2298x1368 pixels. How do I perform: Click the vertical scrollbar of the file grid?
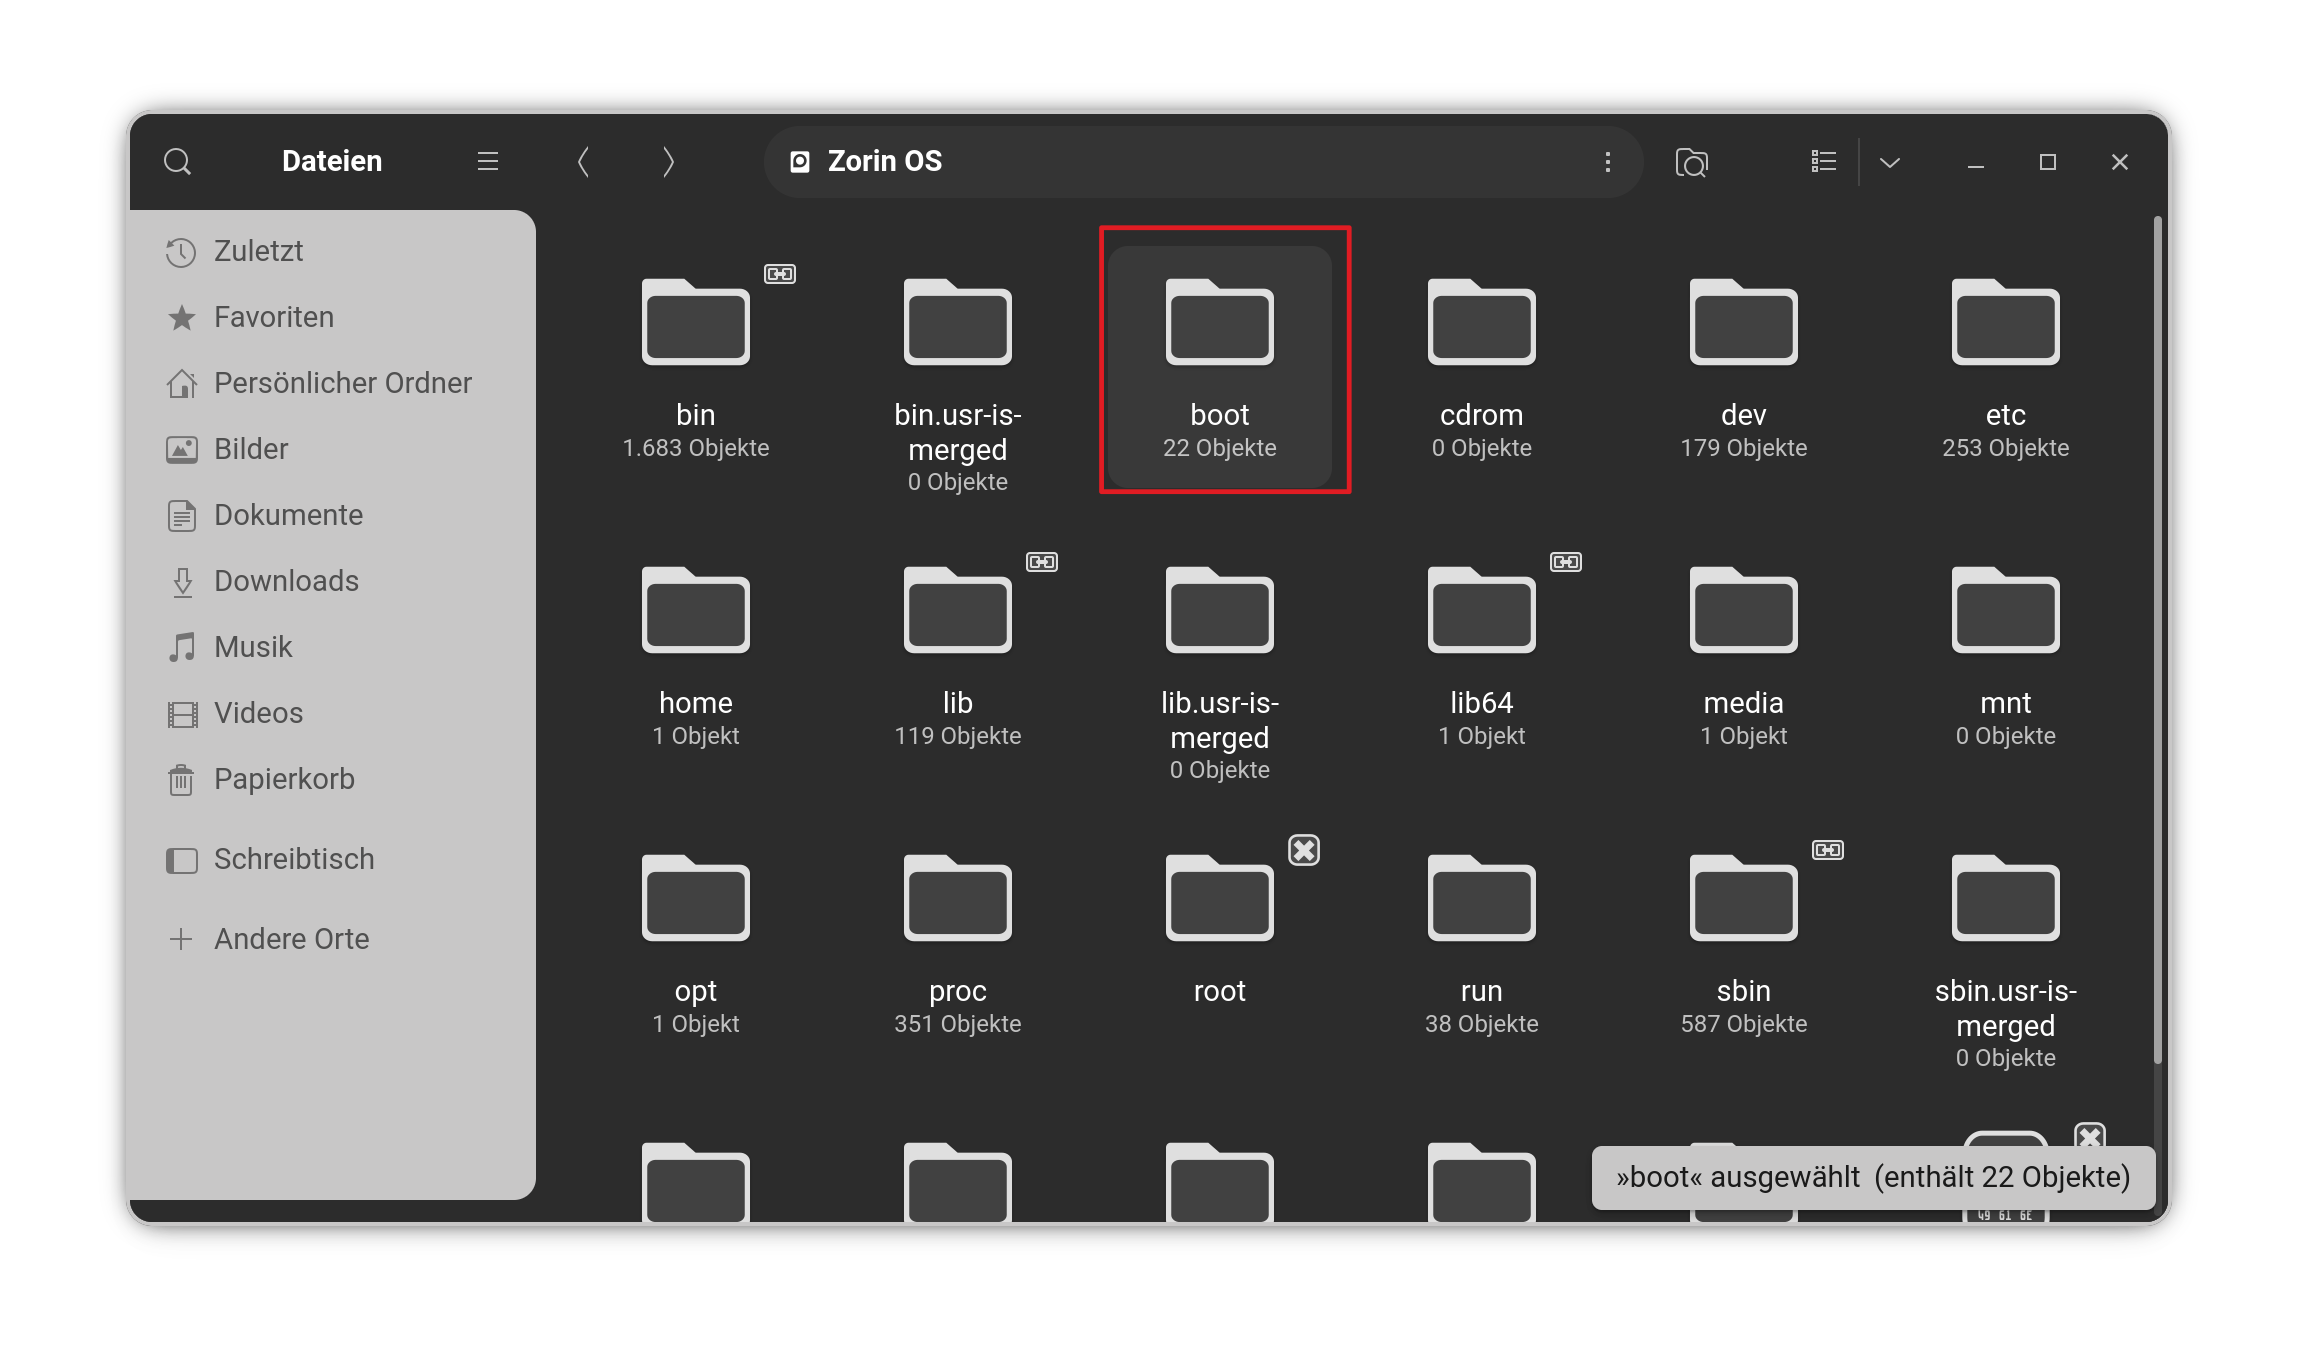click(x=2158, y=640)
